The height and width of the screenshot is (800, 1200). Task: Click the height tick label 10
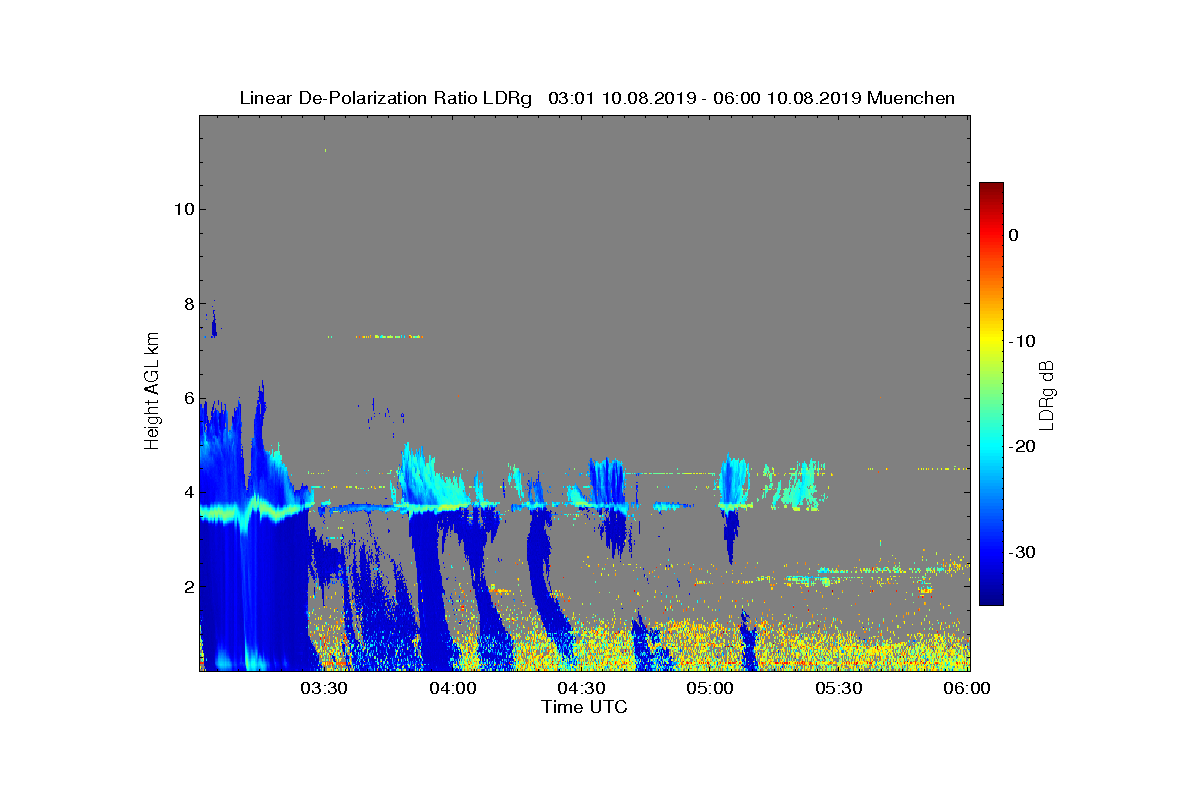(182, 209)
